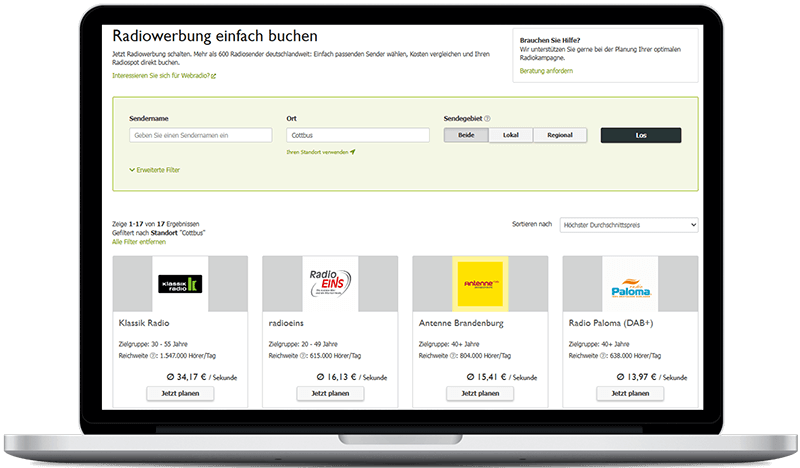Click the Reichweite help icon on Radio Paloma card

(603, 356)
